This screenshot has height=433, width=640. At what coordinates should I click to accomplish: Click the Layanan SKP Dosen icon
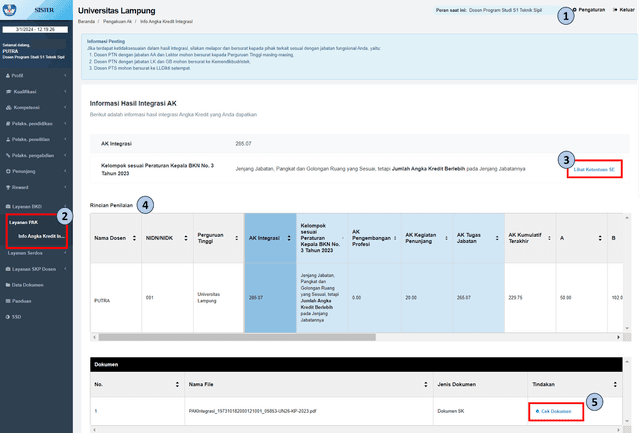tap(8, 269)
